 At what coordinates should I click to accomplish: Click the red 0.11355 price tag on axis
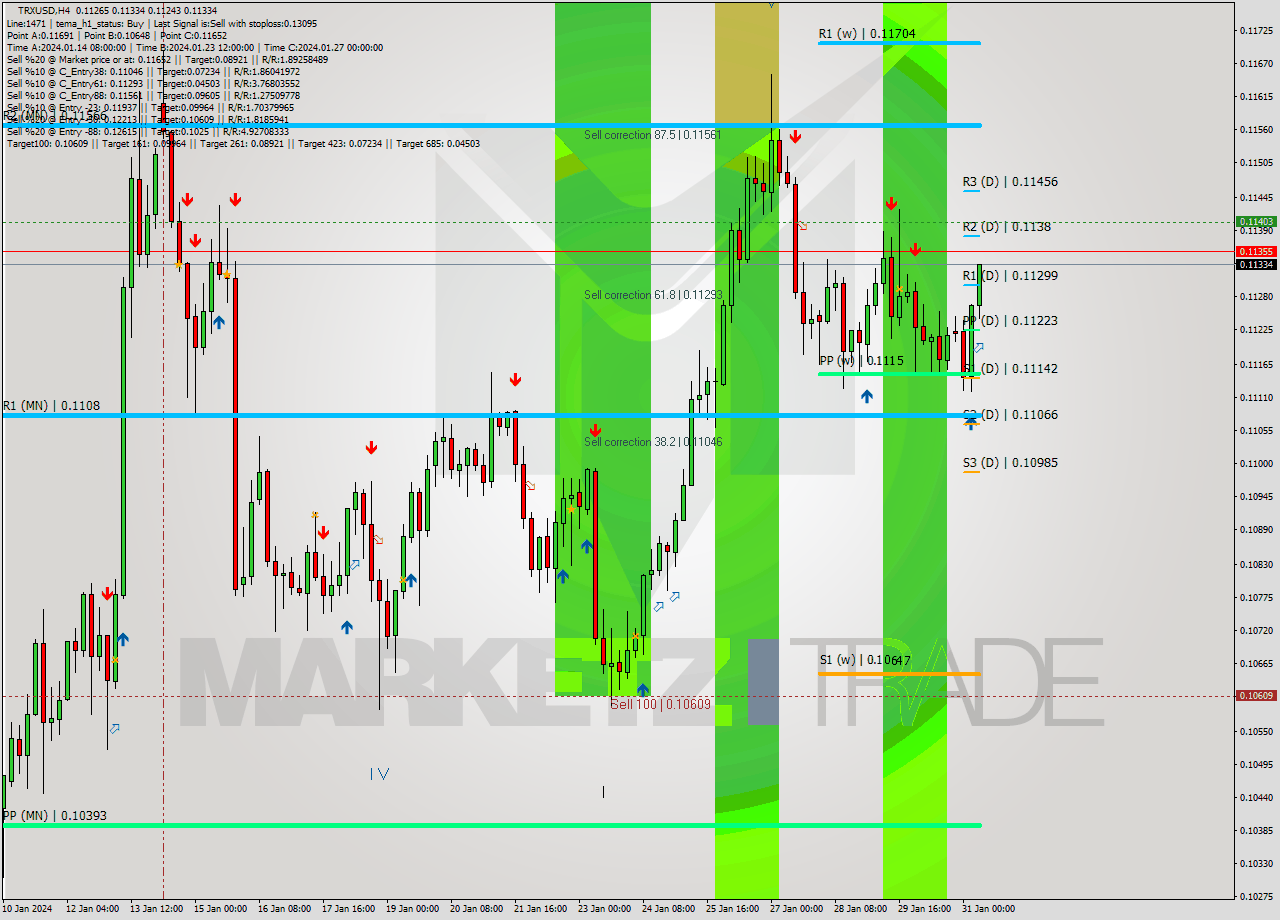1256,251
